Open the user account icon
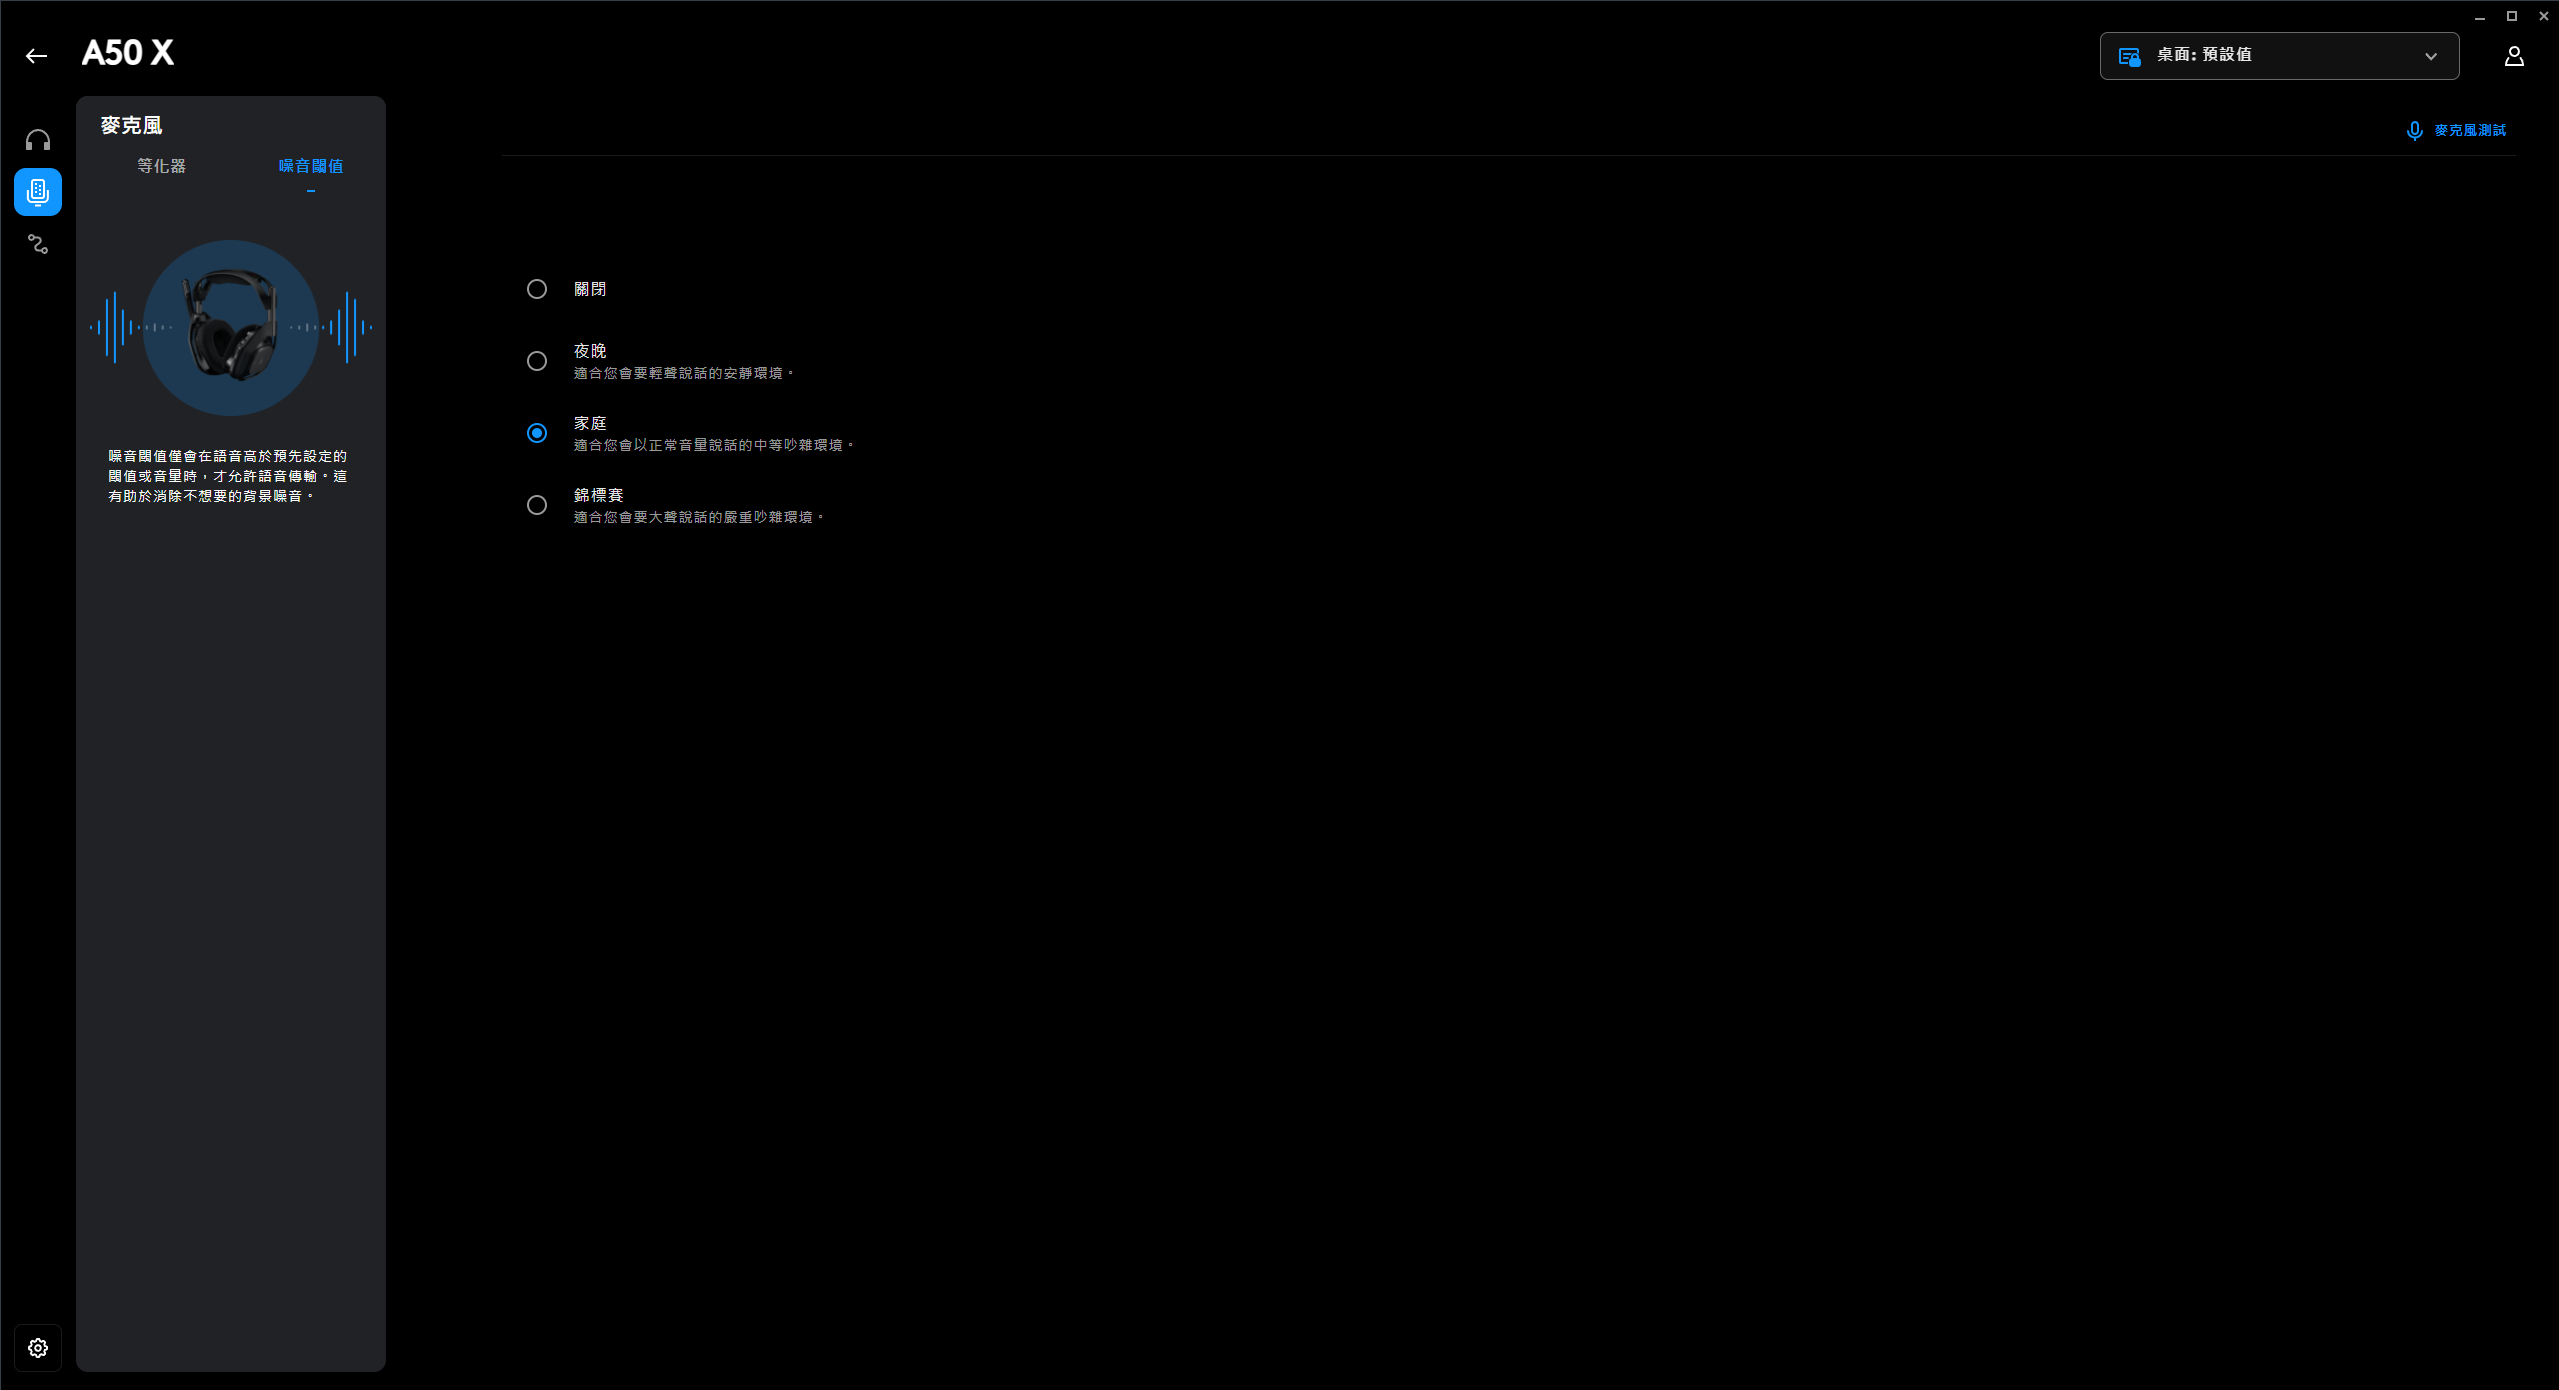 pos(2514,56)
